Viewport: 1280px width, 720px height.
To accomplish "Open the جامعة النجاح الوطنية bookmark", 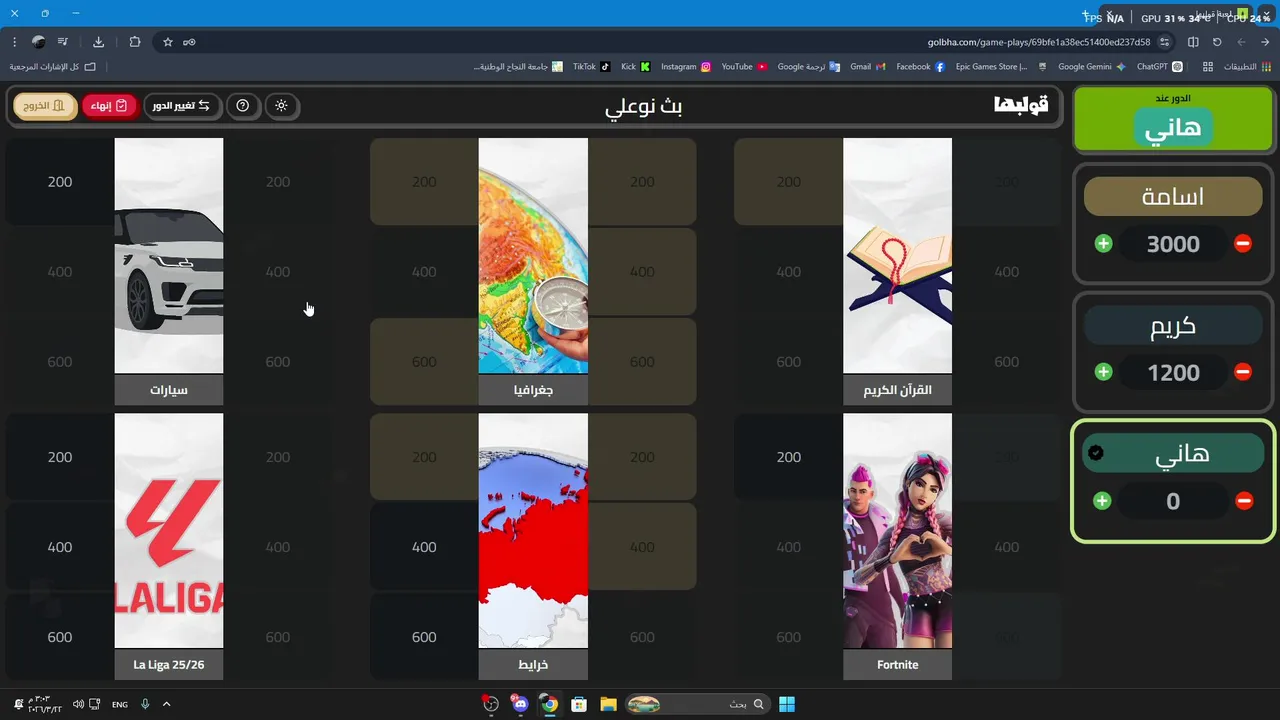I will (518, 67).
